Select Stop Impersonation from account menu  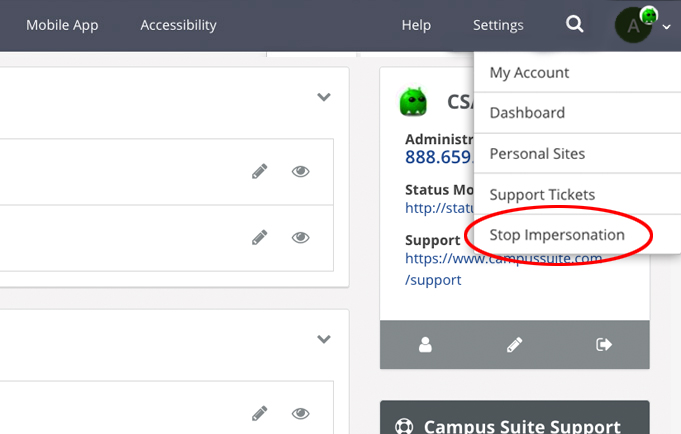coord(557,235)
